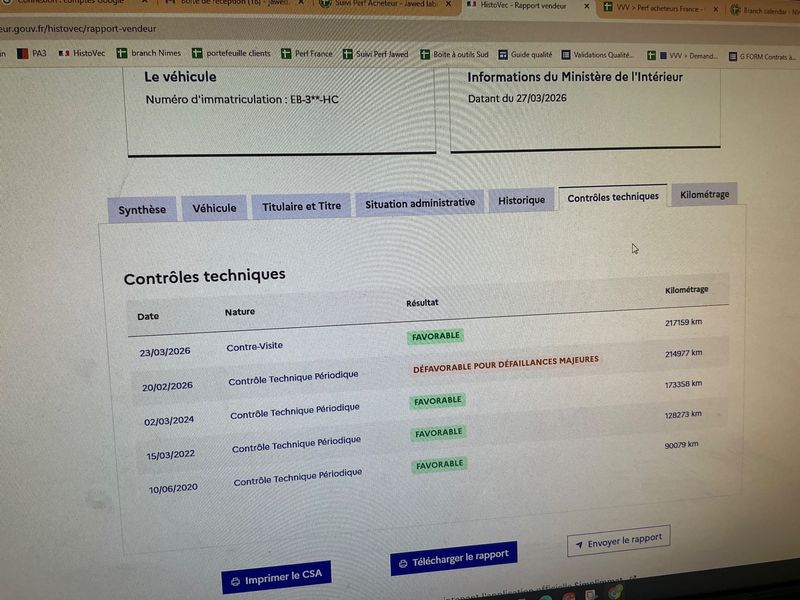Click the Résultat column header

[422, 303]
